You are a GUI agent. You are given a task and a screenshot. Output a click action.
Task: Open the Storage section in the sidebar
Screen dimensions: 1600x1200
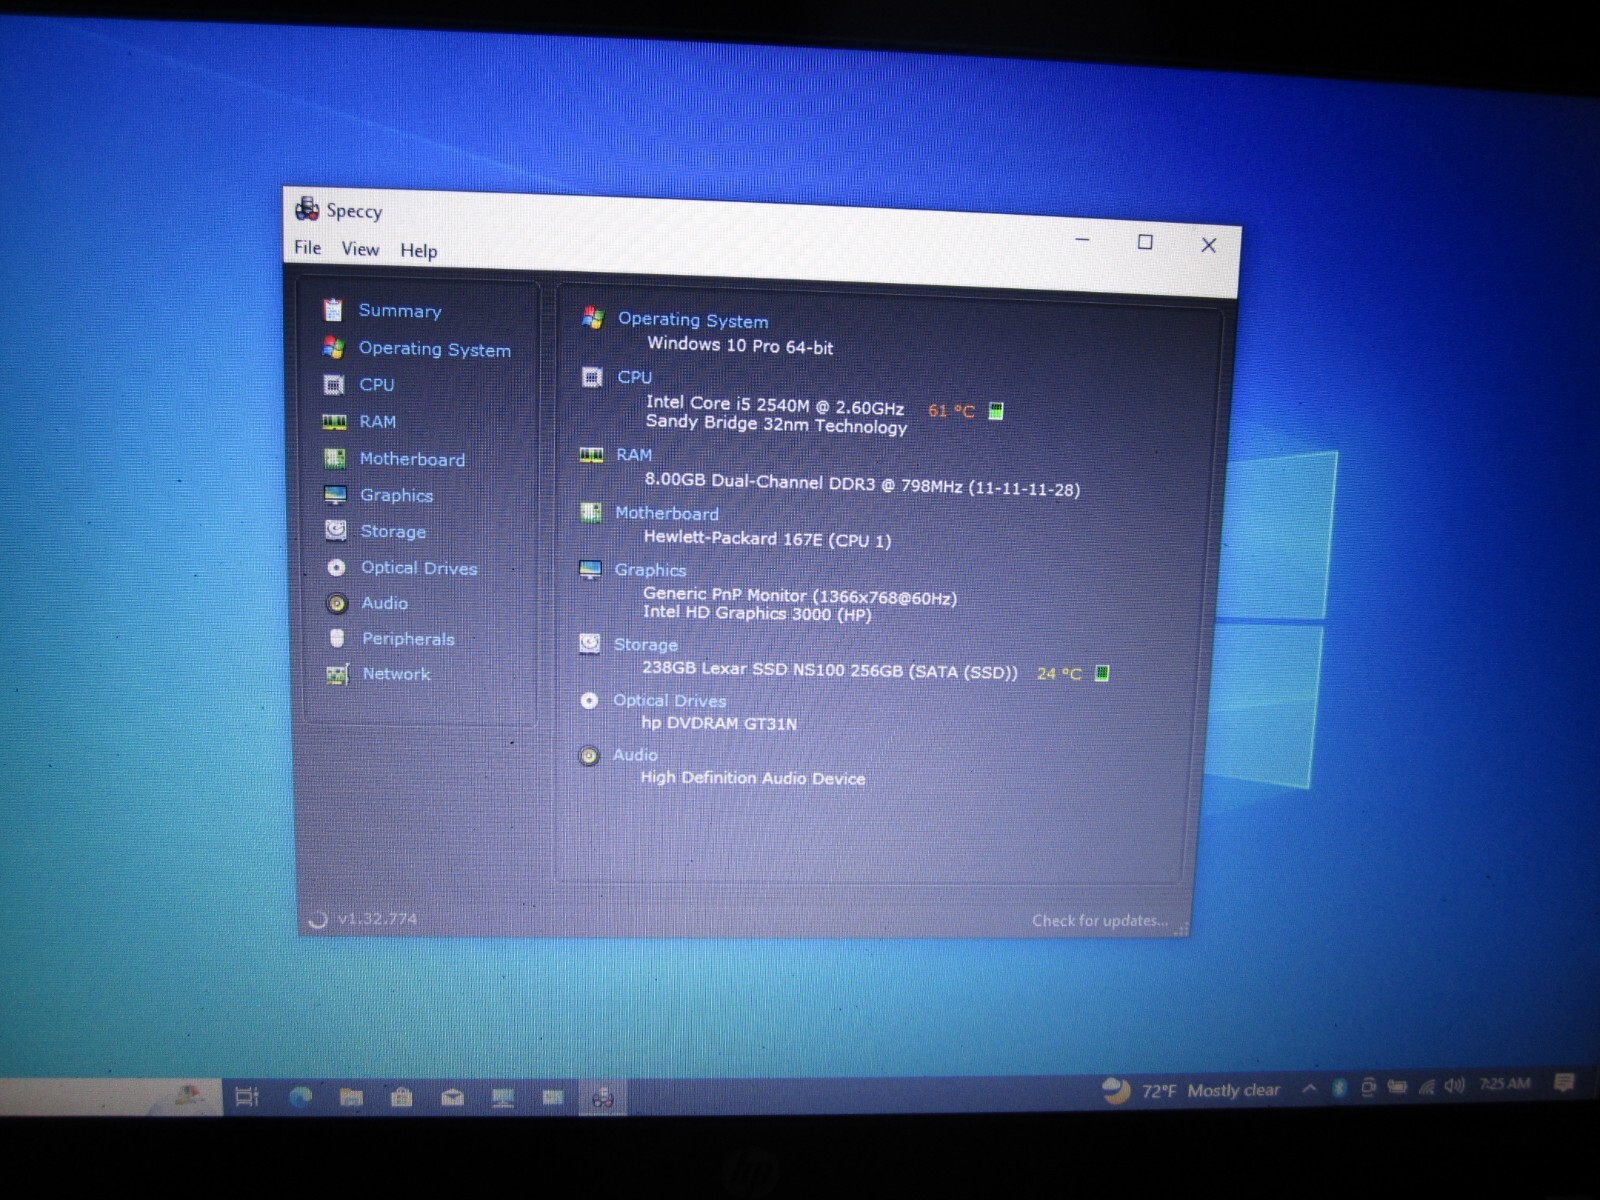393,532
